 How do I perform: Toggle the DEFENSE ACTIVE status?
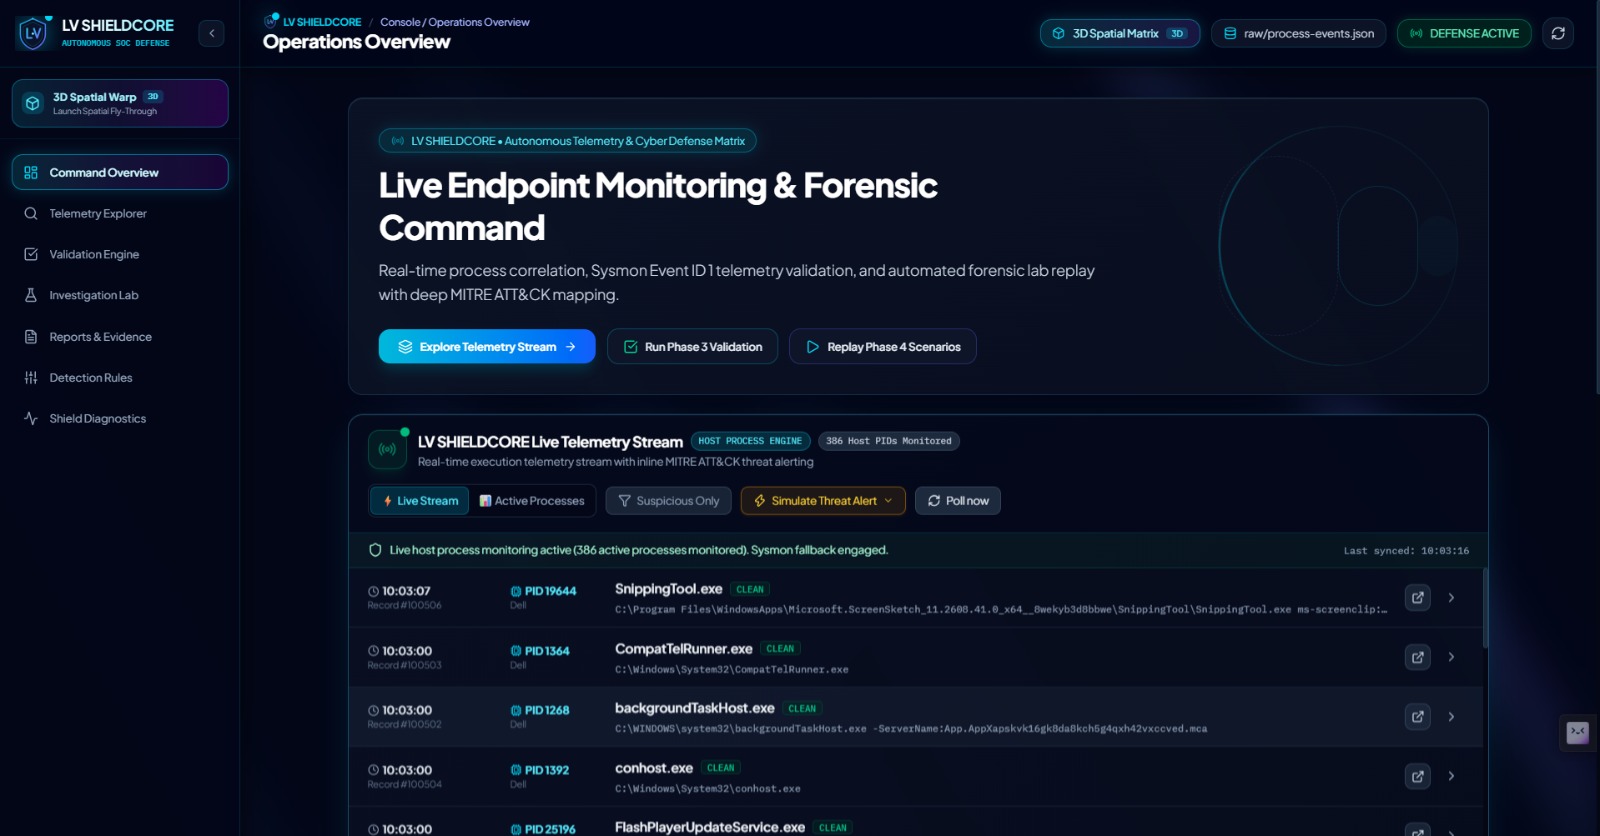[x=1464, y=33]
